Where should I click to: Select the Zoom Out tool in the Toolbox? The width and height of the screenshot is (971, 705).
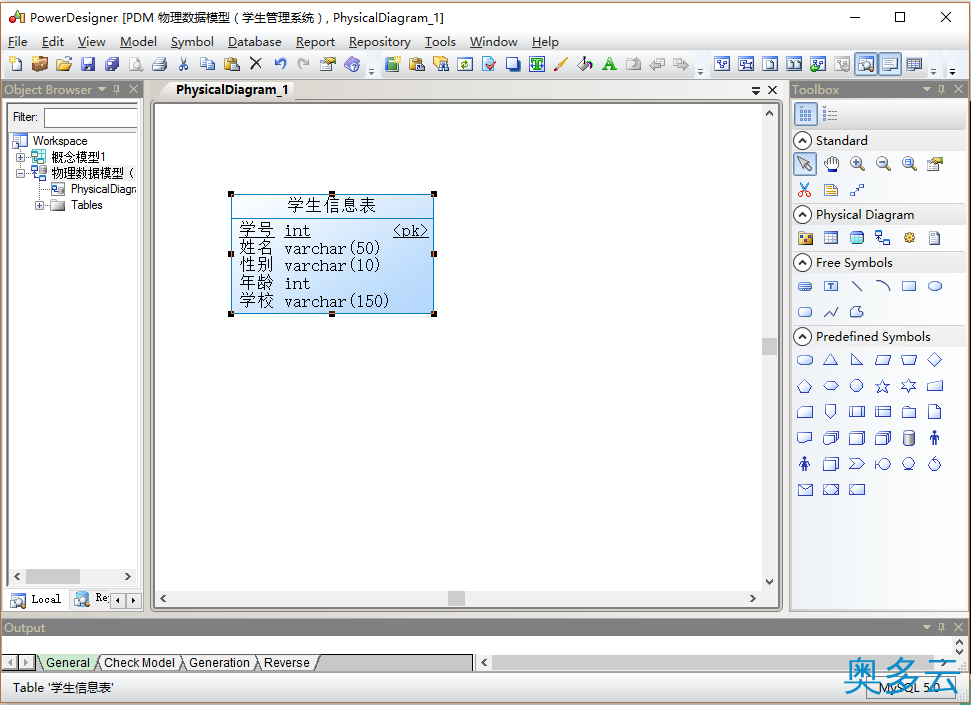[883, 164]
